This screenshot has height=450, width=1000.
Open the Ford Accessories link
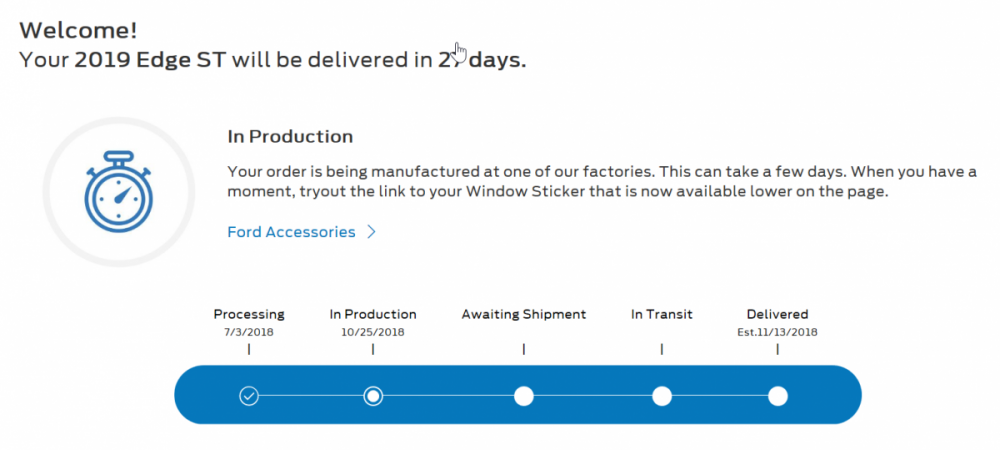[x=291, y=232]
